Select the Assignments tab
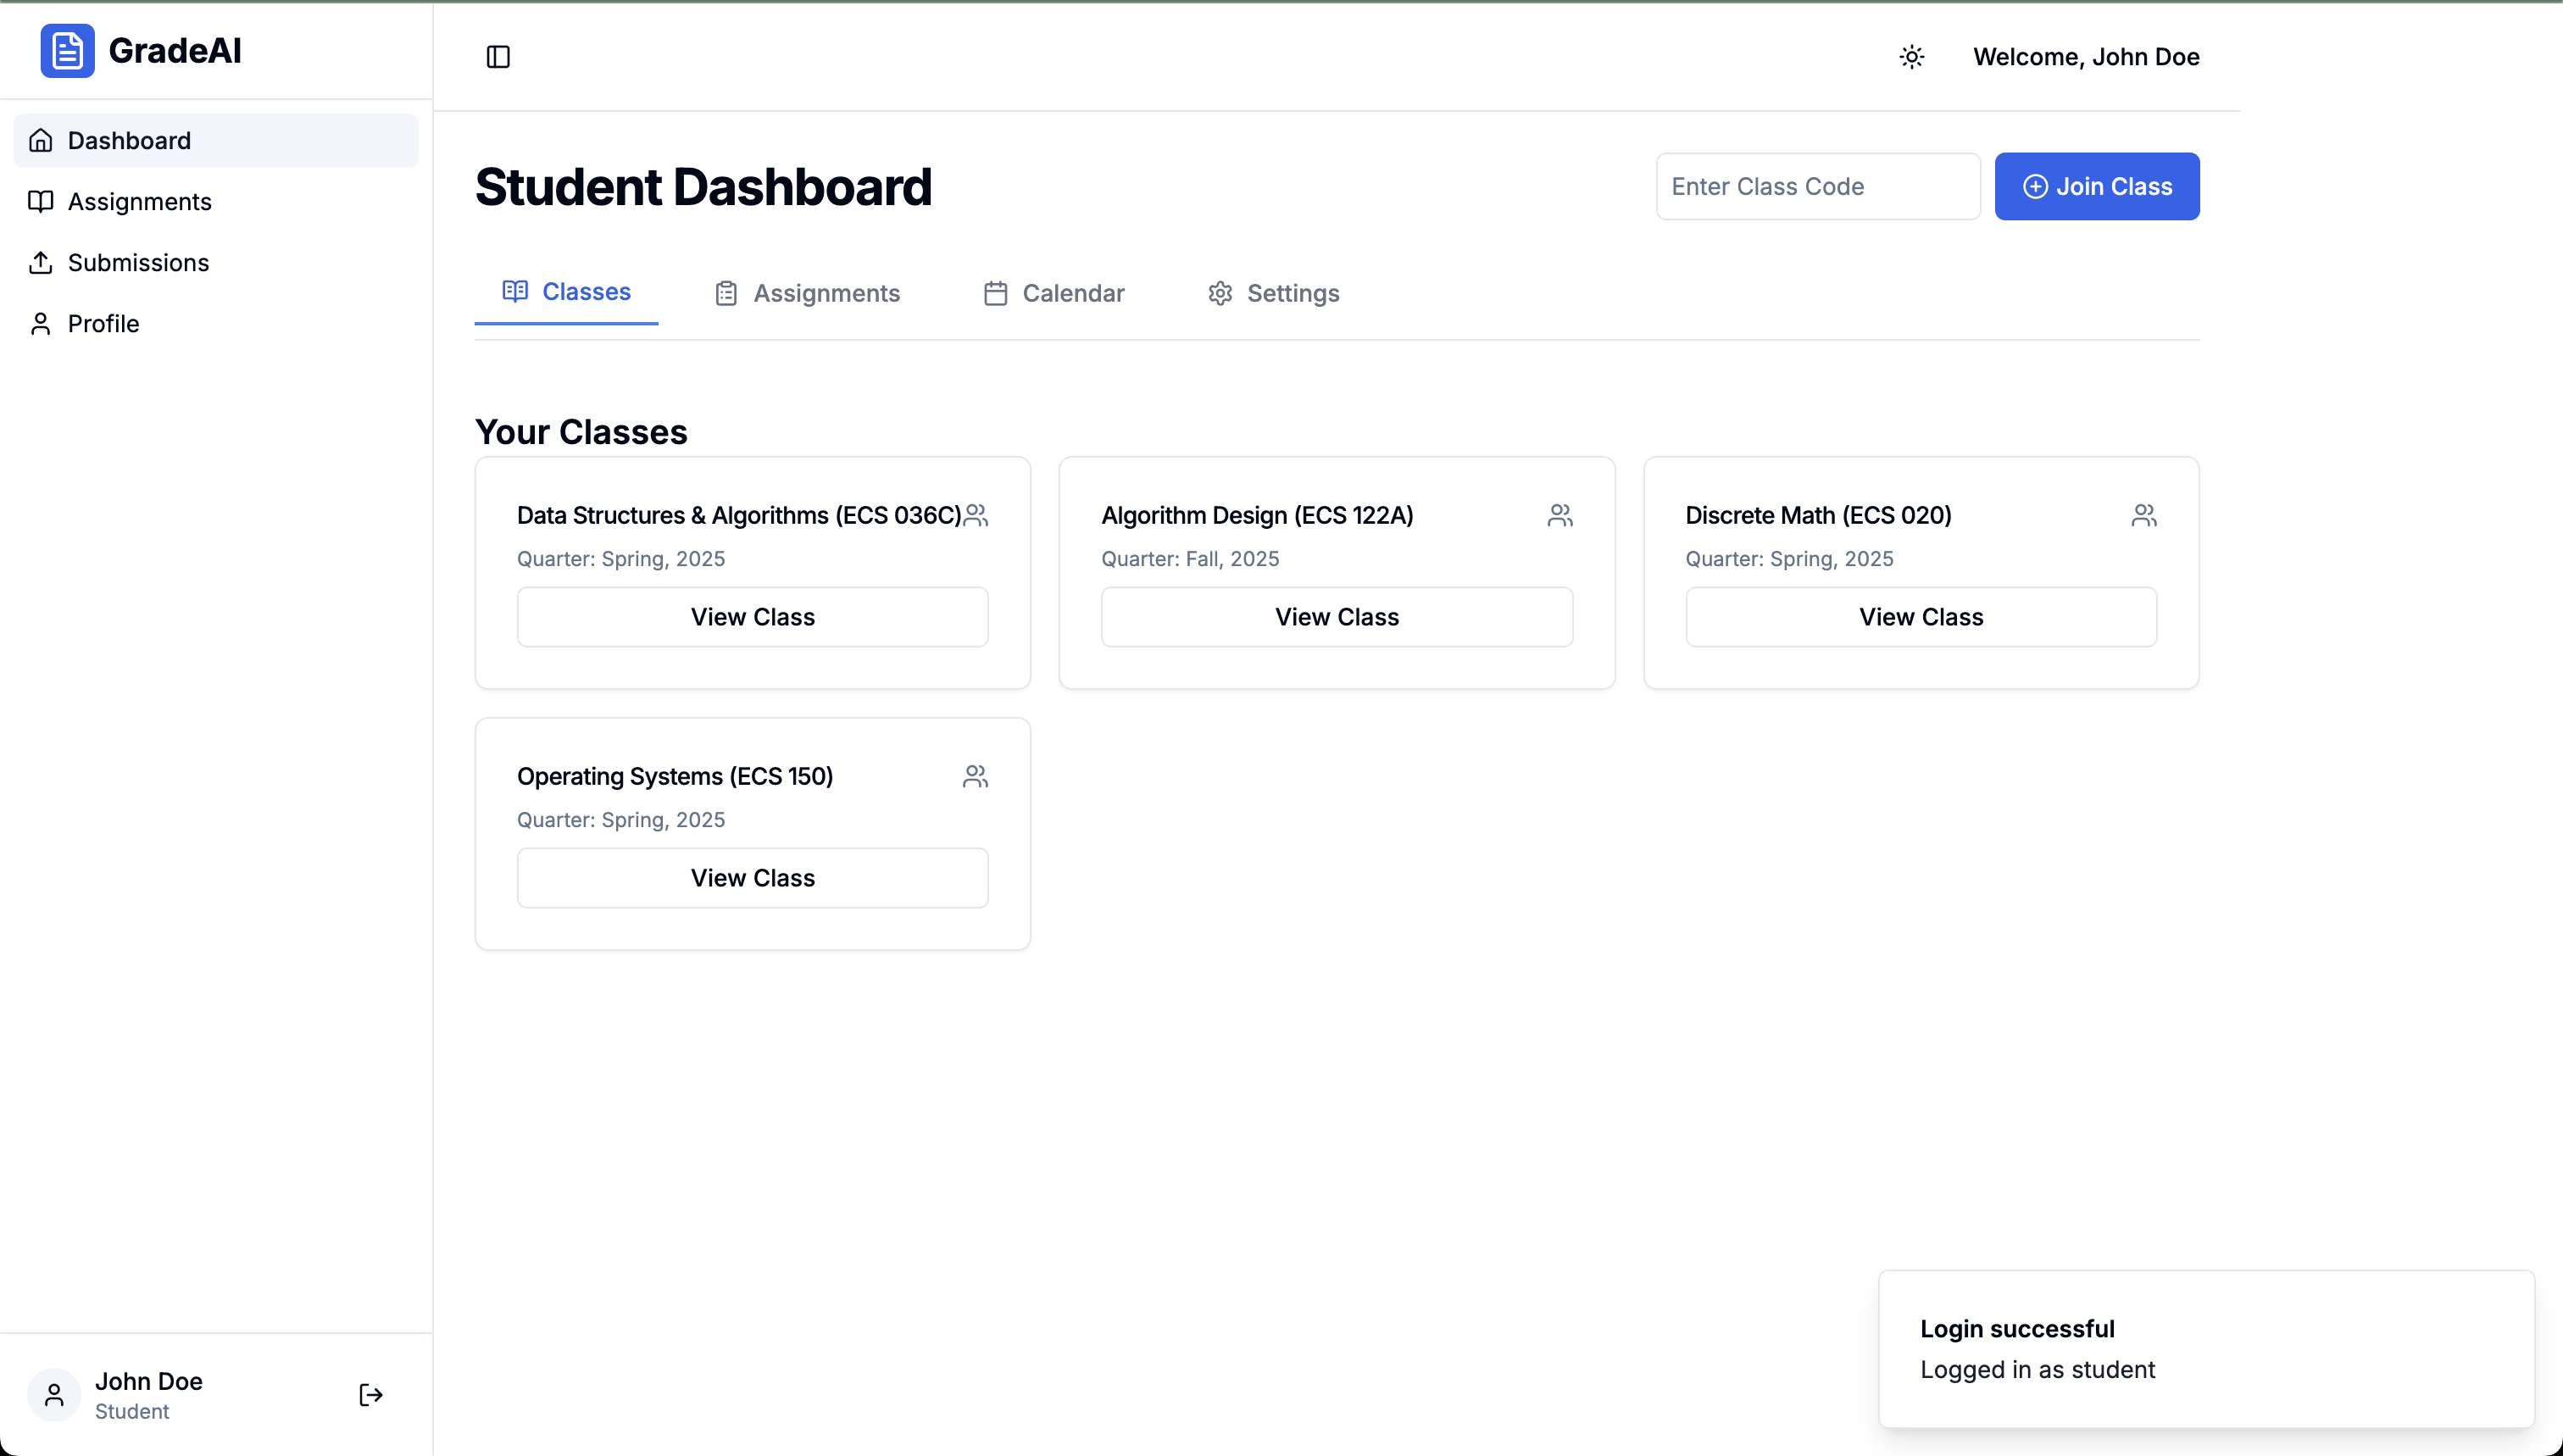The height and width of the screenshot is (1456, 2563). click(807, 293)
